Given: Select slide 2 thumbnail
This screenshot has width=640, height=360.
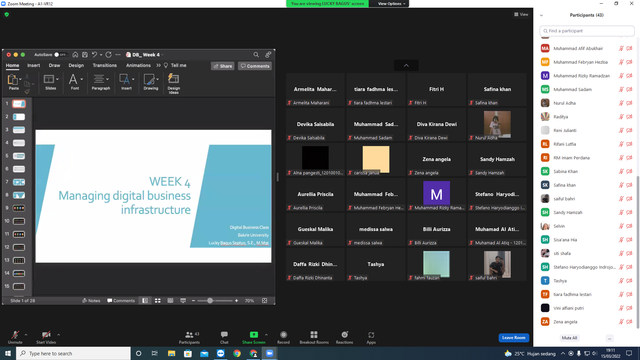Looking at the screenshot, I should (x=19, y=117).
